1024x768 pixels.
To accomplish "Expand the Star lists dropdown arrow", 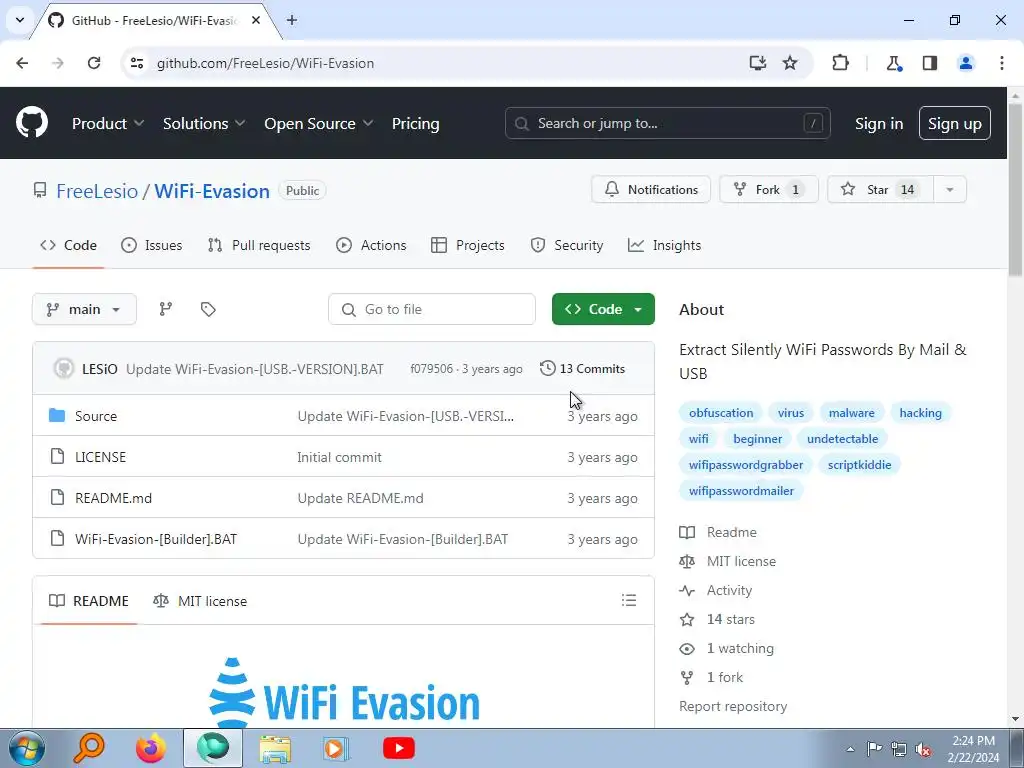I will pyautogui.click(x=950, y=190).
